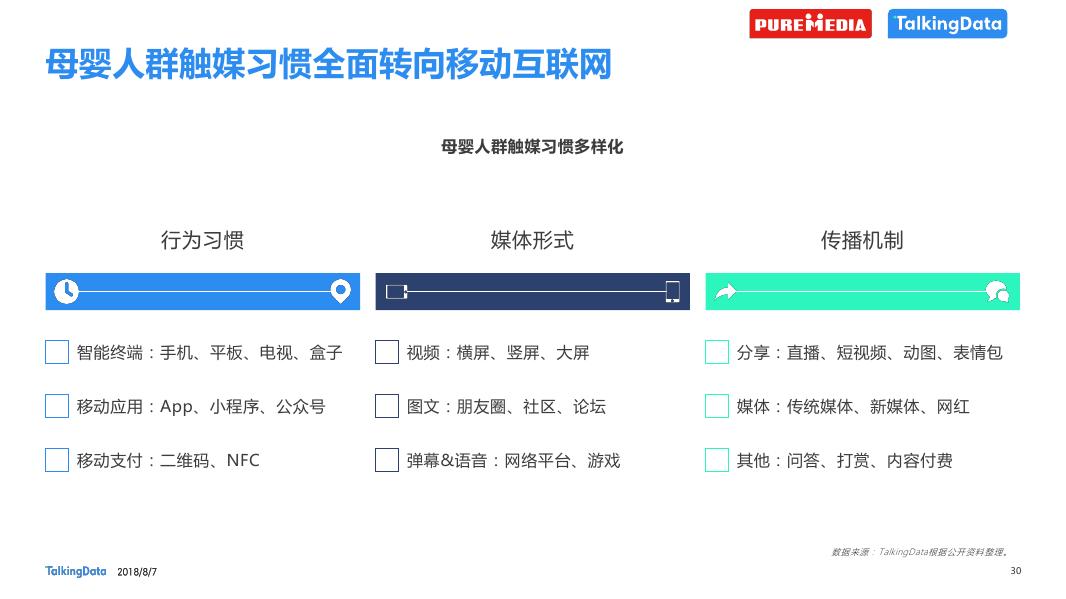This screenshot has height=599, width=1066.
Task: Check the 智能终端 checkbox
Action: 57,352
